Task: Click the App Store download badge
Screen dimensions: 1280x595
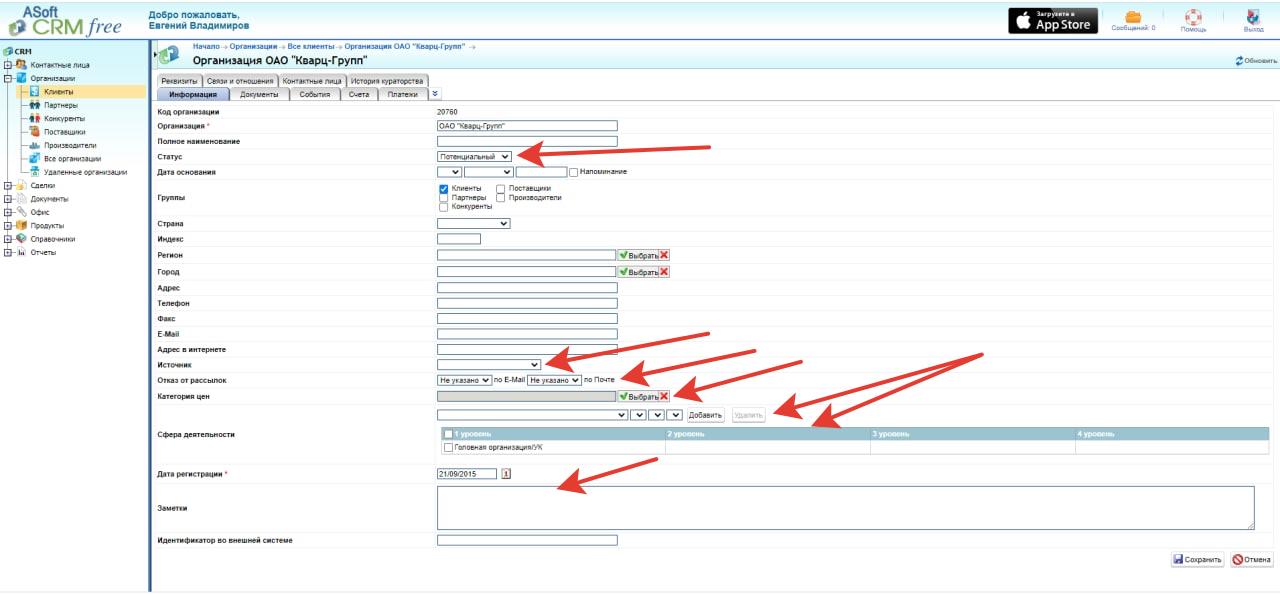Action: pyautogui.click(x=1052, y=21)
